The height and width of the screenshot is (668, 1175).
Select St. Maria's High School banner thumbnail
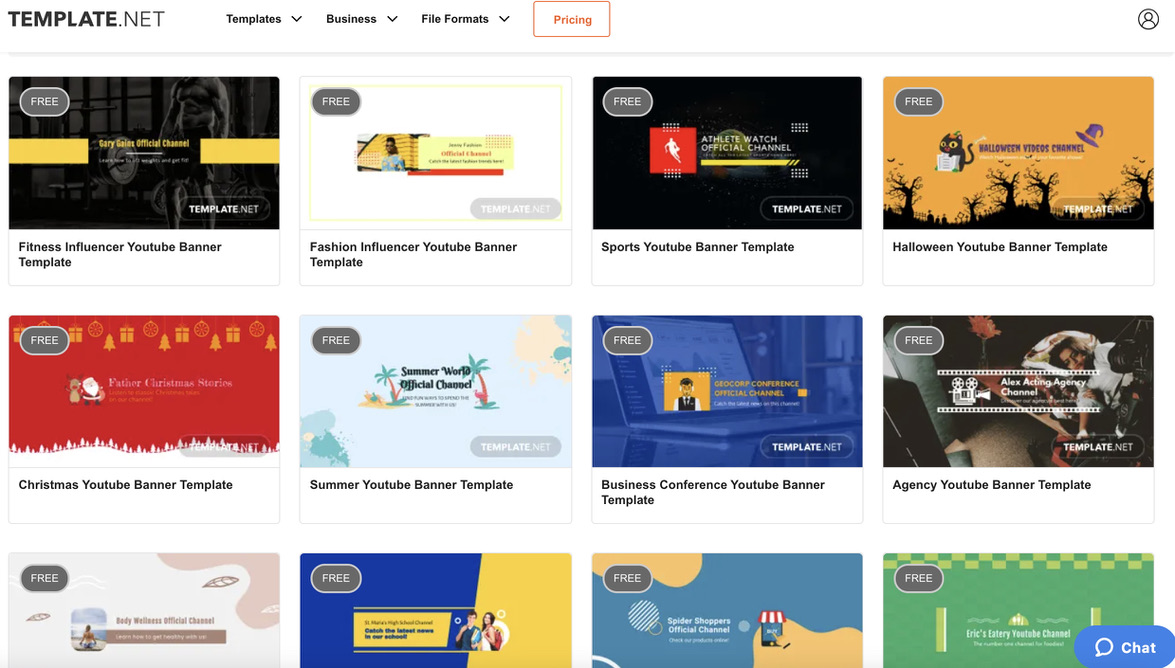pyautogui.click(x=435, y=615)
